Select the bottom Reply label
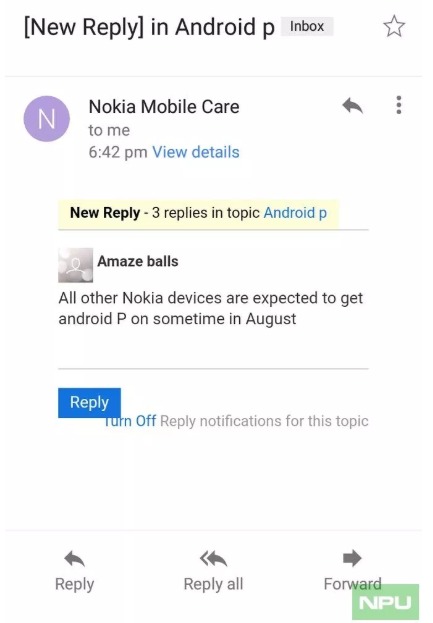This screenshot has height=623, width=433. point(74,584)
